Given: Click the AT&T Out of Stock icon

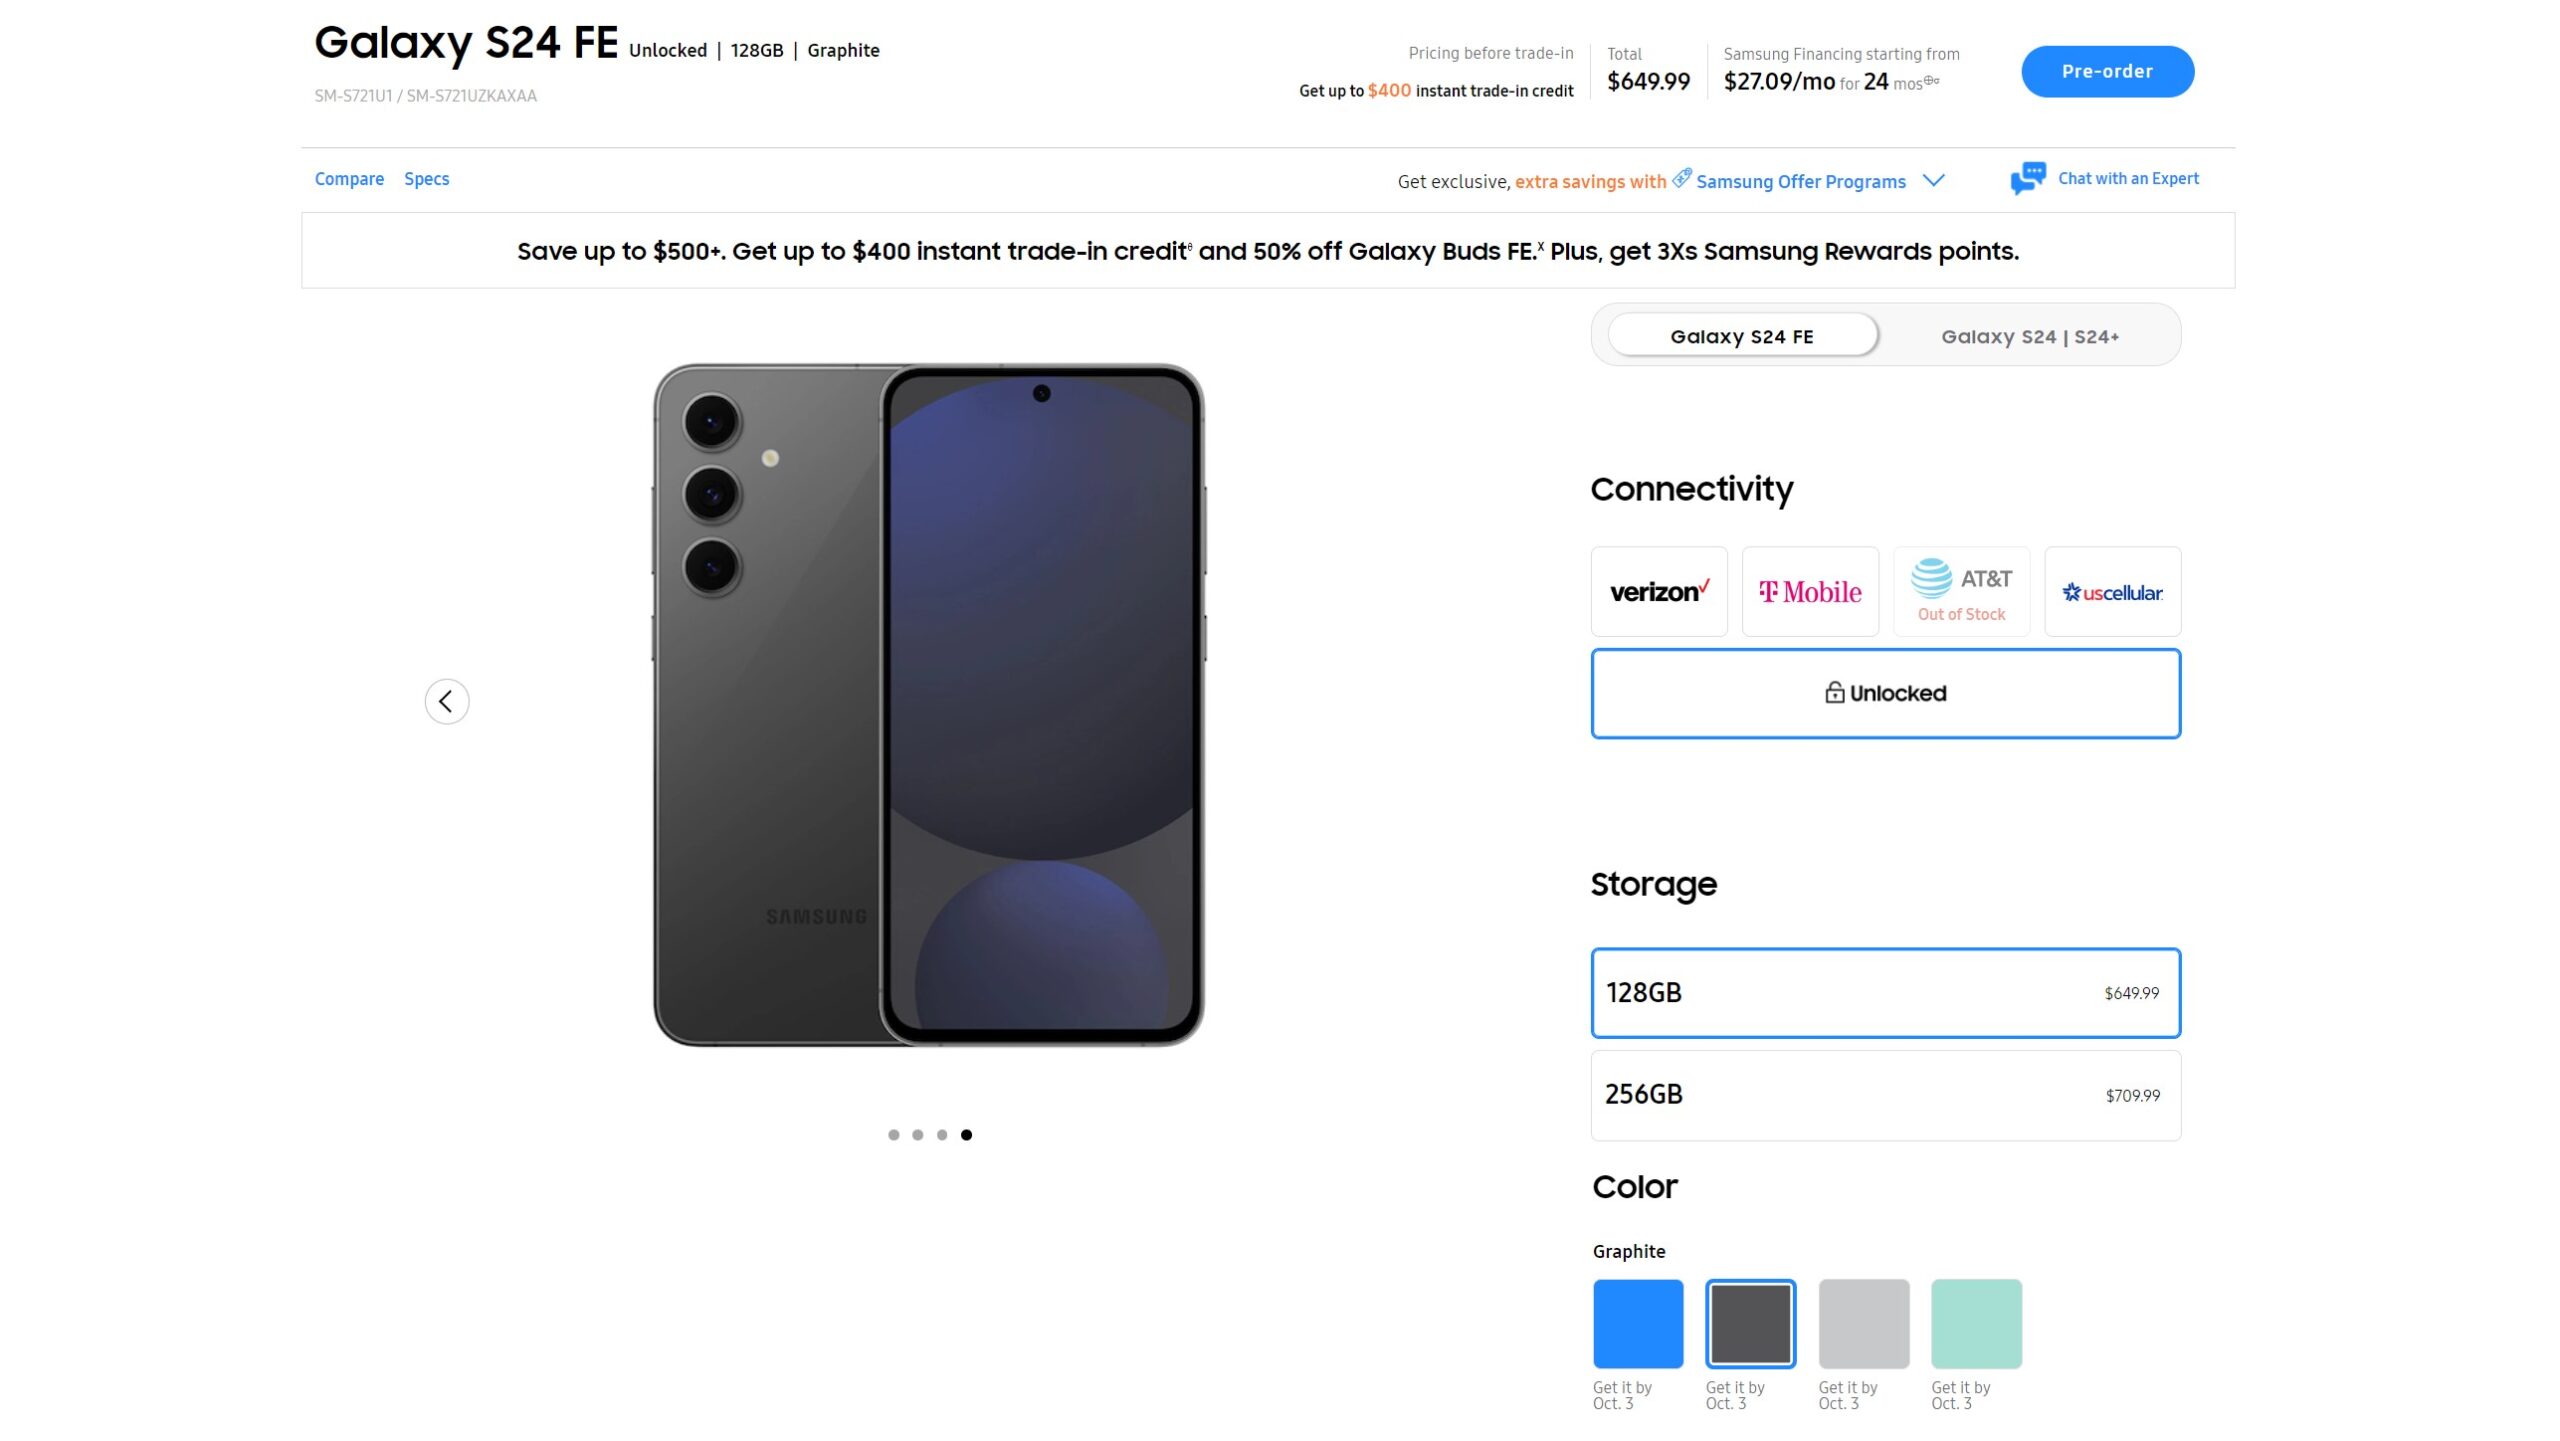Looking at the screenshot, I should [1960, 590].
